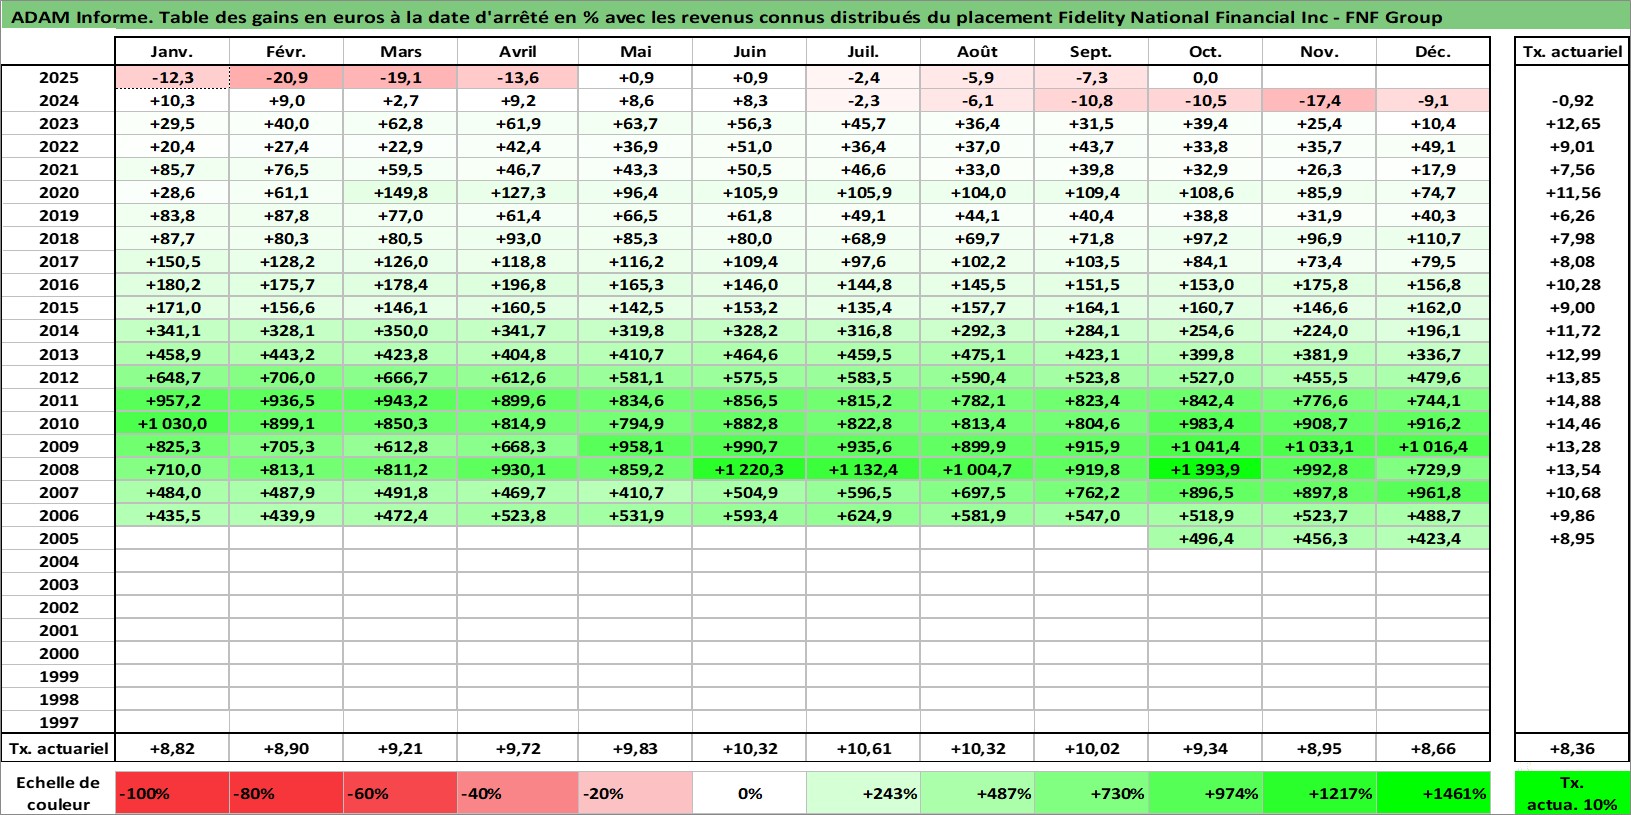Select cell -12,3 for Janv. 2025

(172, 77)
